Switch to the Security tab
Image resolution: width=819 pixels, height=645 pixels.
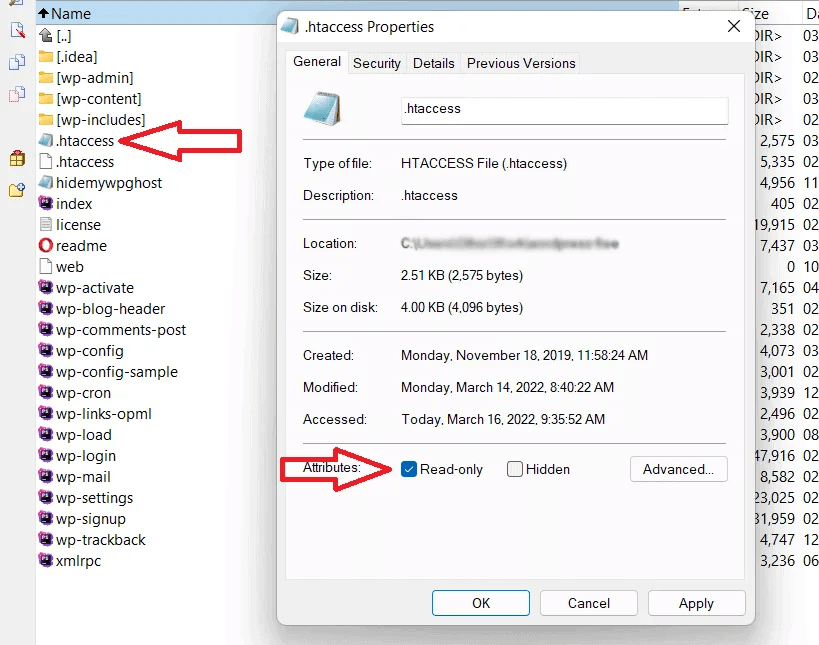(x=377, y=63)
